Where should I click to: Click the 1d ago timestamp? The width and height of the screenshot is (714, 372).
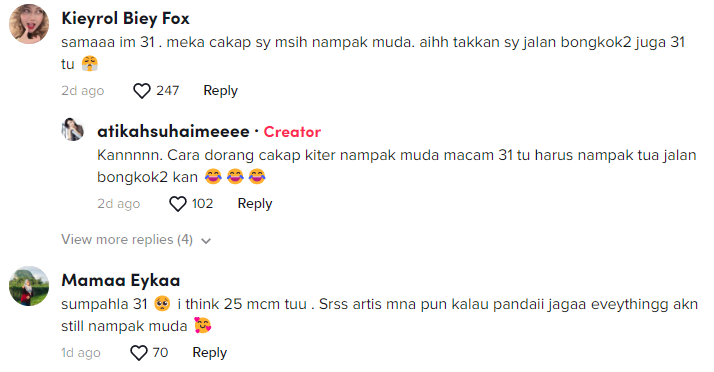[x=81, y=353]
